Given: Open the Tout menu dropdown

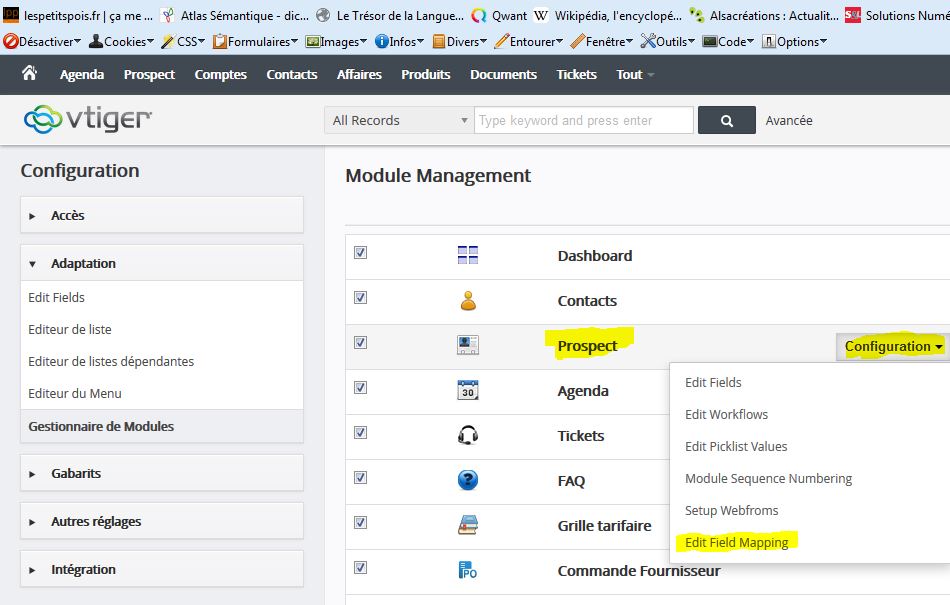Looking at the screenshot, I should coord(635,74).
